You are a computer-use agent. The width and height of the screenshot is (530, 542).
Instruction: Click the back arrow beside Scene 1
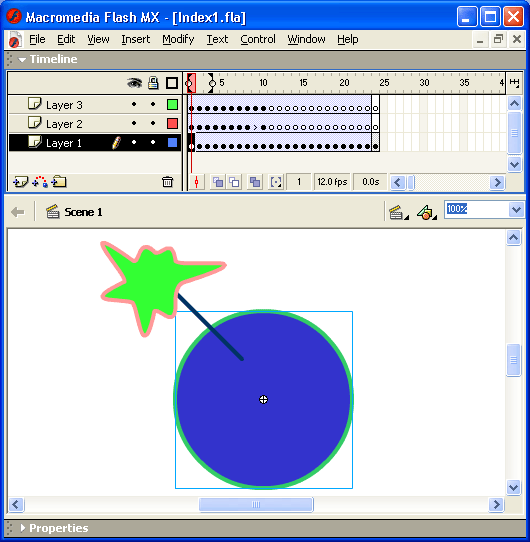pos(18,212)
